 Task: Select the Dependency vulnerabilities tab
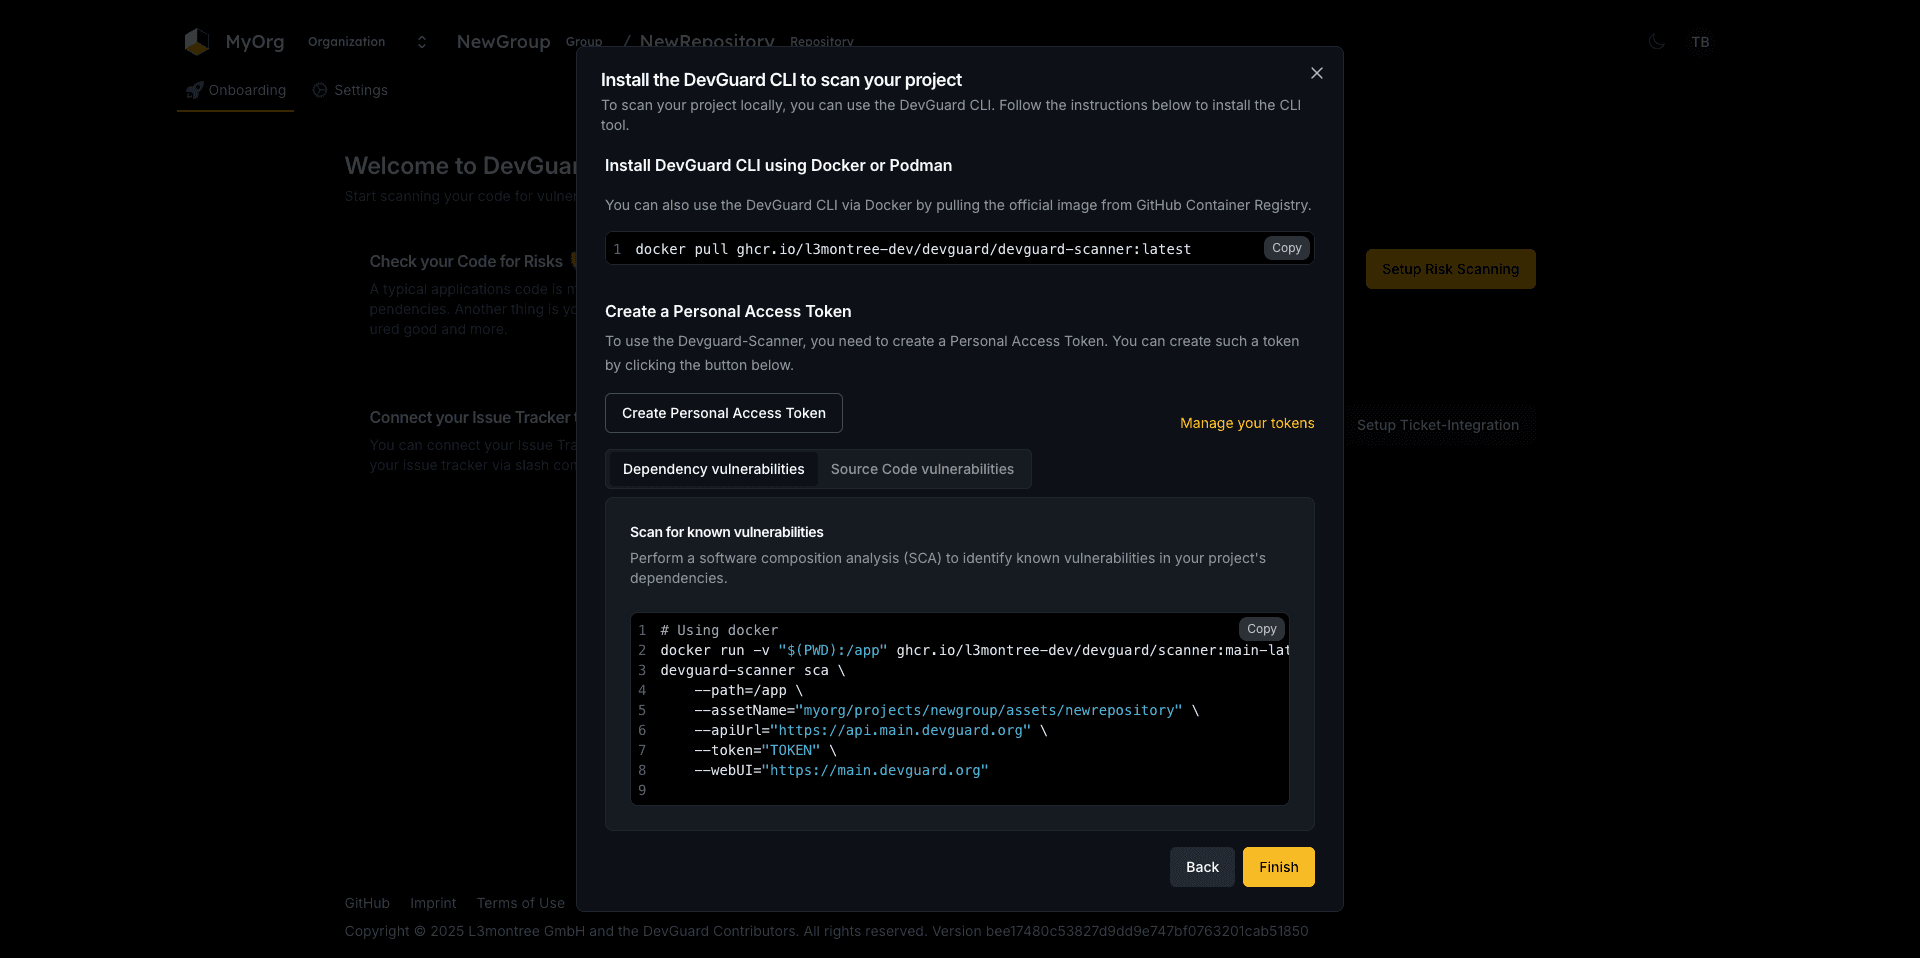click(712, 469)
